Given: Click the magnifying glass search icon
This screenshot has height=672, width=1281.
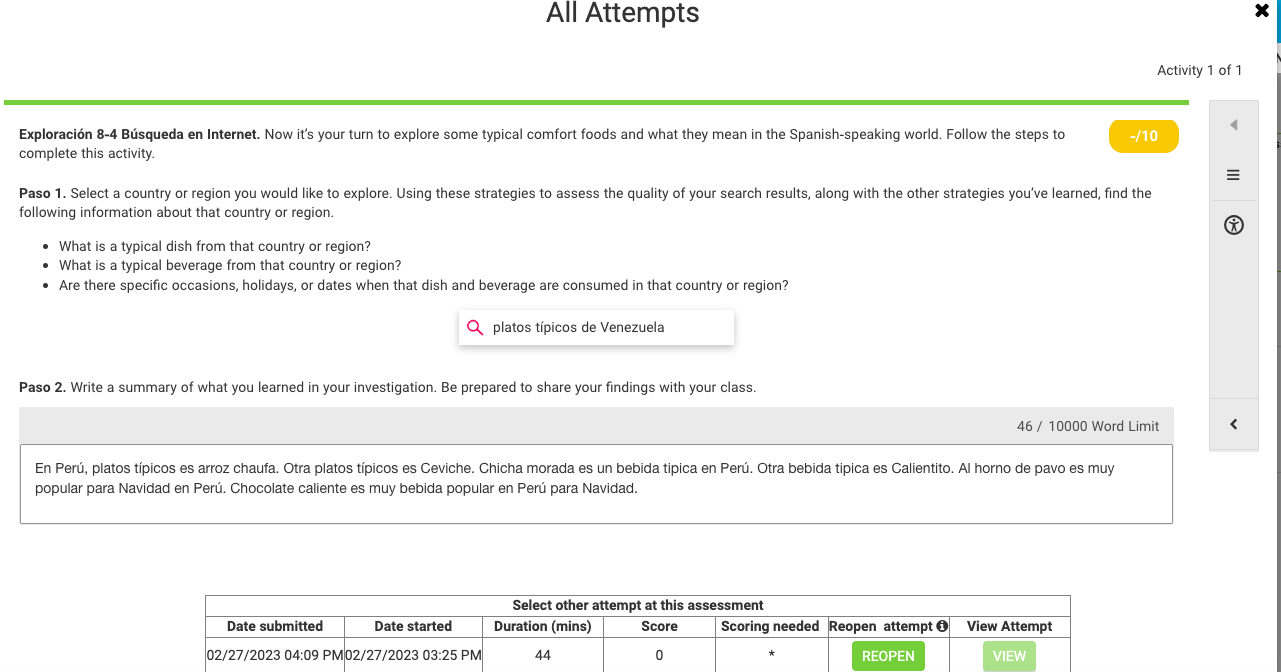Looking at the screenshot, I should [x=476, y=328].
